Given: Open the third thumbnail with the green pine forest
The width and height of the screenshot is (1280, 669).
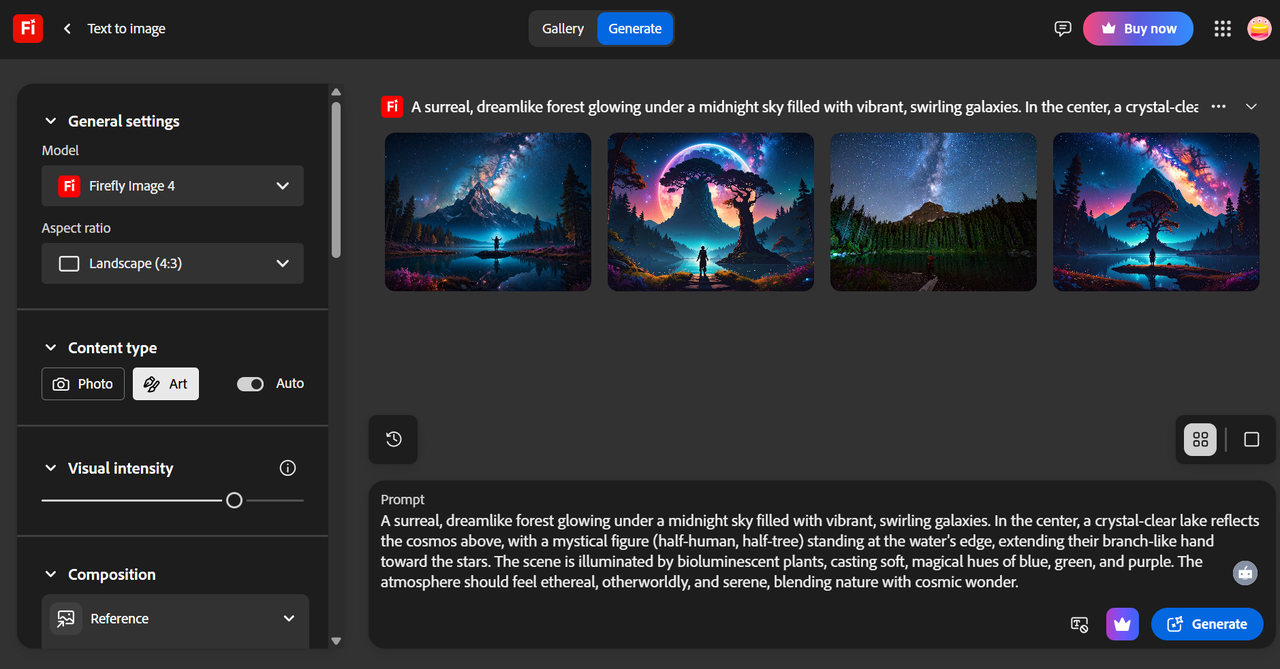Looking at the screenshot, I should point(933,212).
